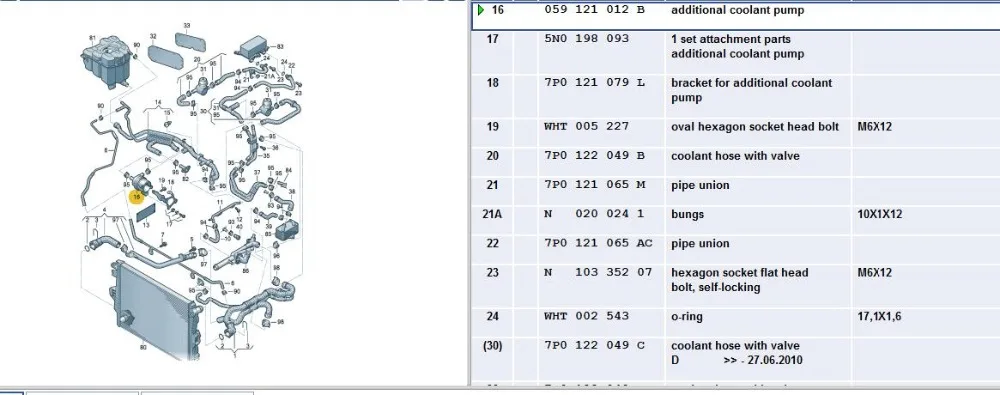
Task: Select position number 22 in the parts list
Action: [x=492, y=244]
